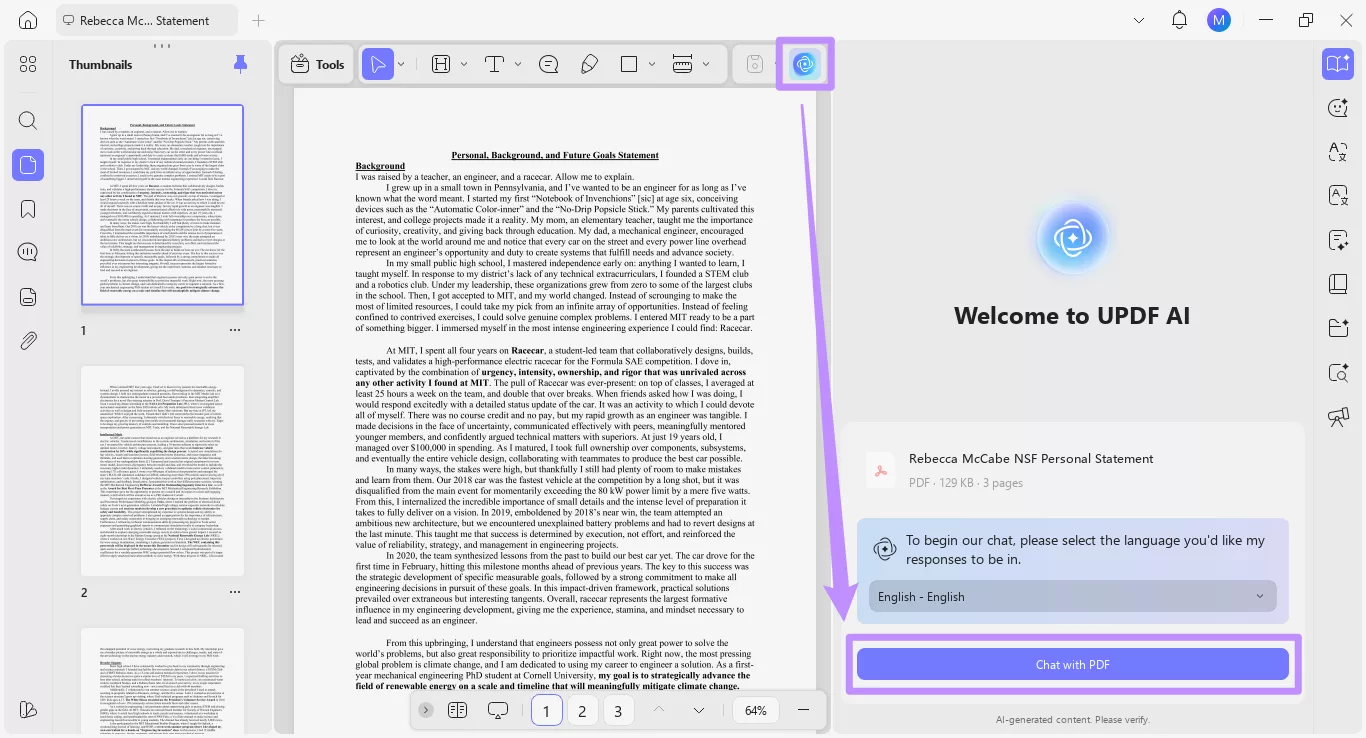Click the plus to open a new tab

[x=257, y=20]
